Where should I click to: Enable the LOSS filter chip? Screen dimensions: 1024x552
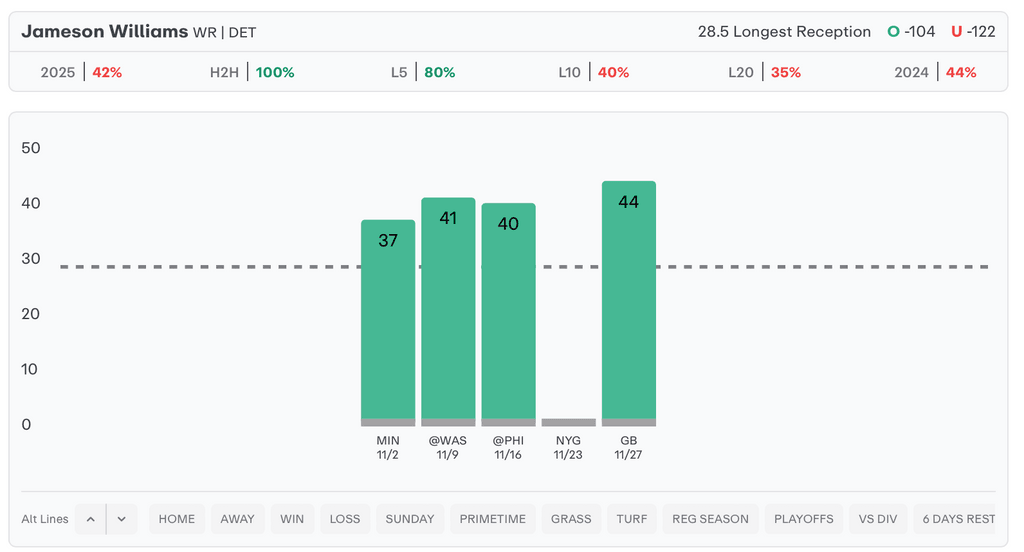click(x=345, y=519)
